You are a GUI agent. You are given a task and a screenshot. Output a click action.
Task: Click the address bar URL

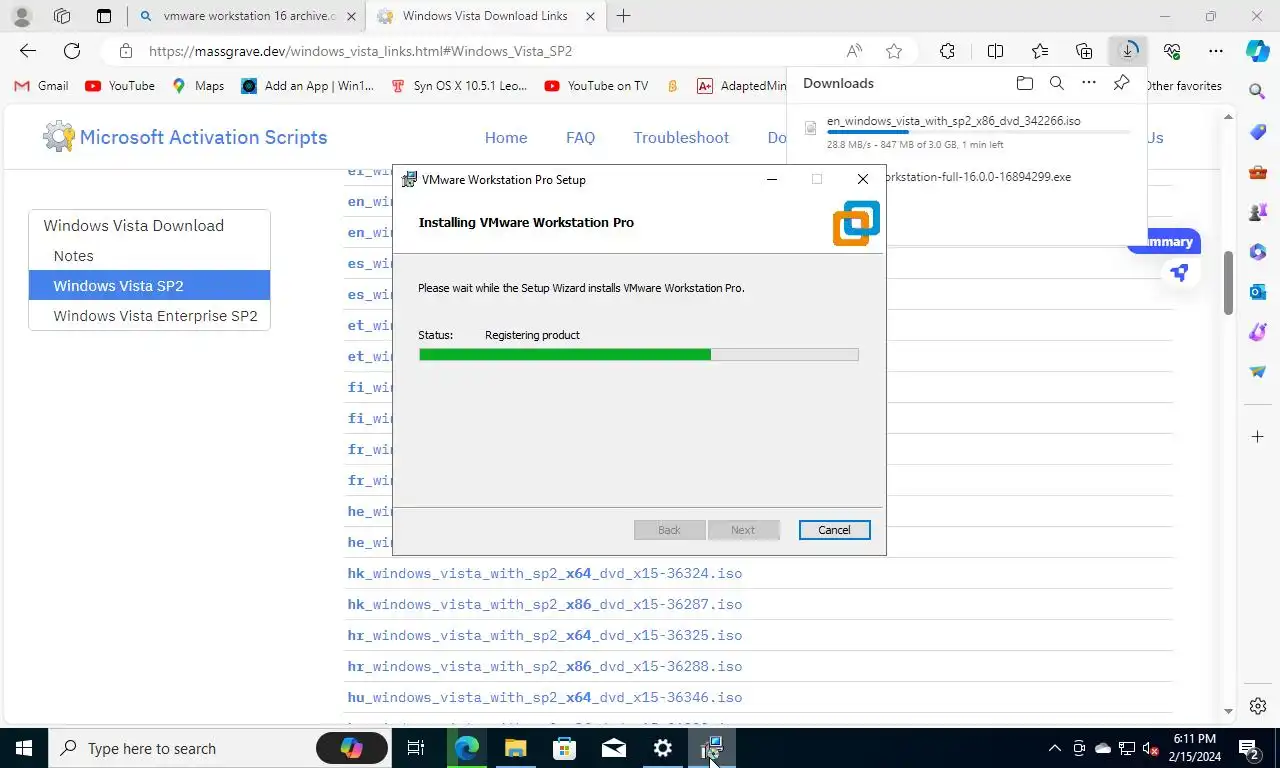point(361,51)
